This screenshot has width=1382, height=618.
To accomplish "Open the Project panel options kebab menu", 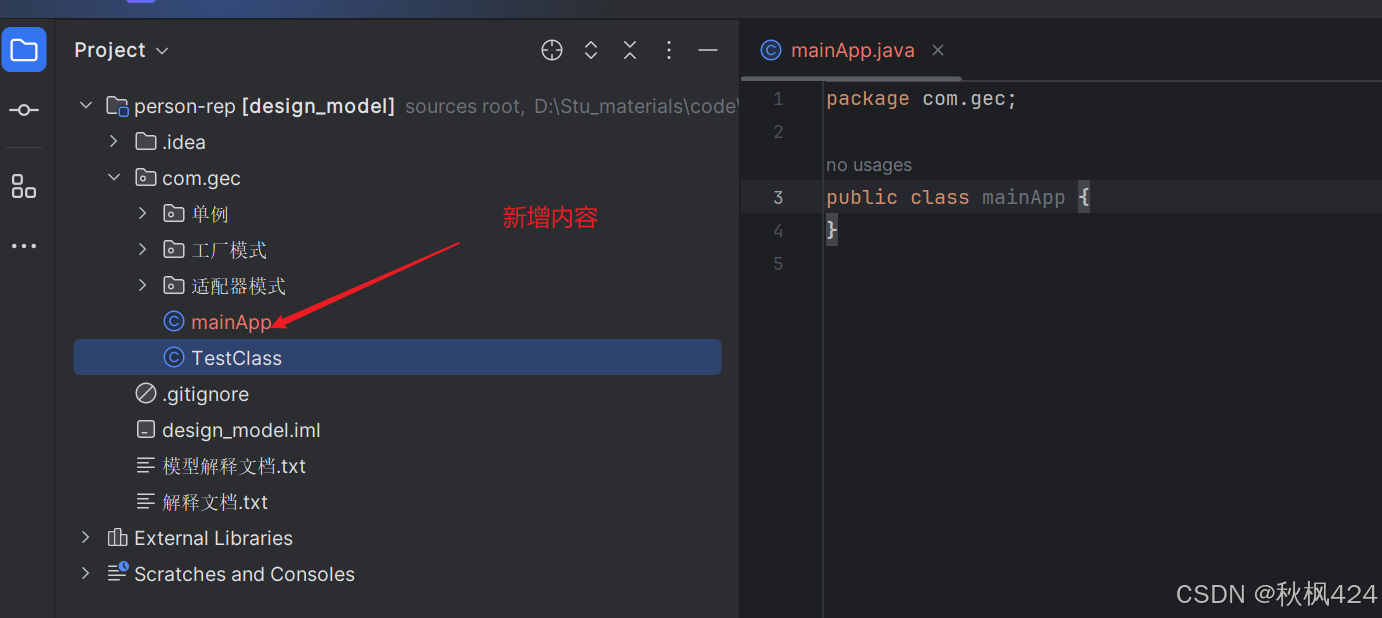I will click(x=668, y=49).
